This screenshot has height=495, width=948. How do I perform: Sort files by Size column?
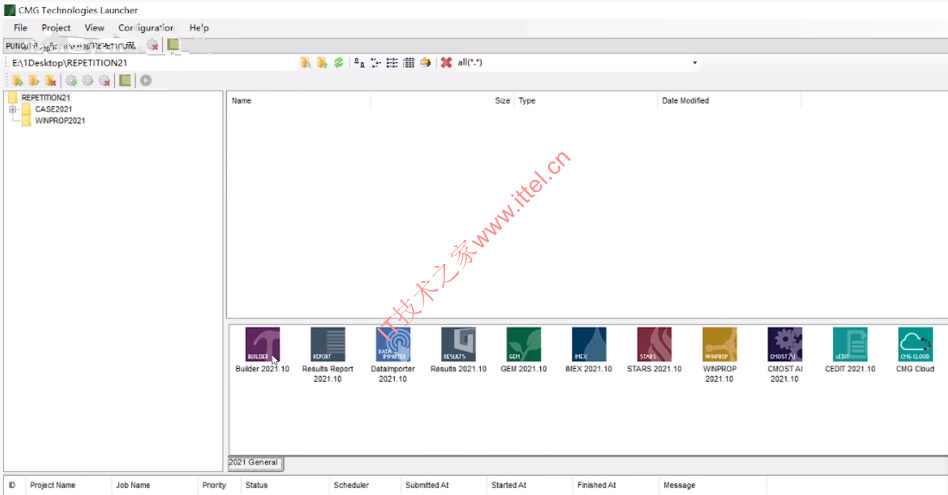pos(442,101)
